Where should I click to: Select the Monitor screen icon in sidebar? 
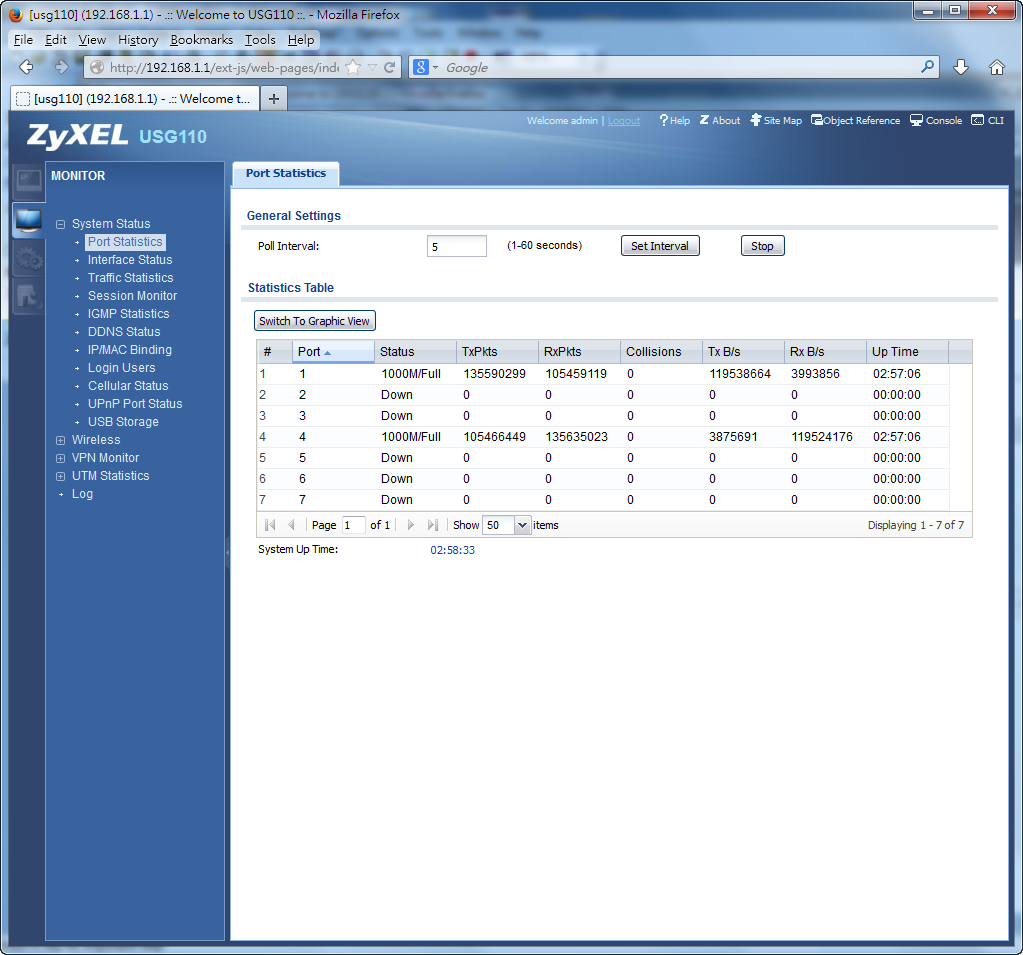(28, 219)
